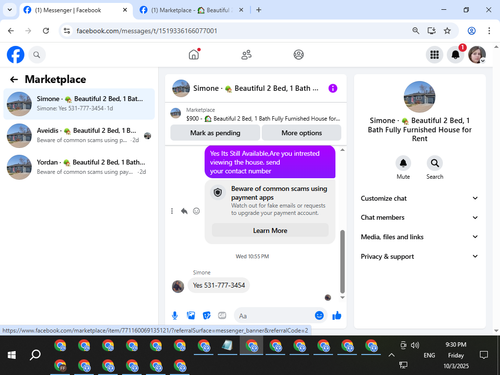This screenshot has width=500, height=375.
Task: Click Learn More on scam warning
Action: (x=270, y=230)
